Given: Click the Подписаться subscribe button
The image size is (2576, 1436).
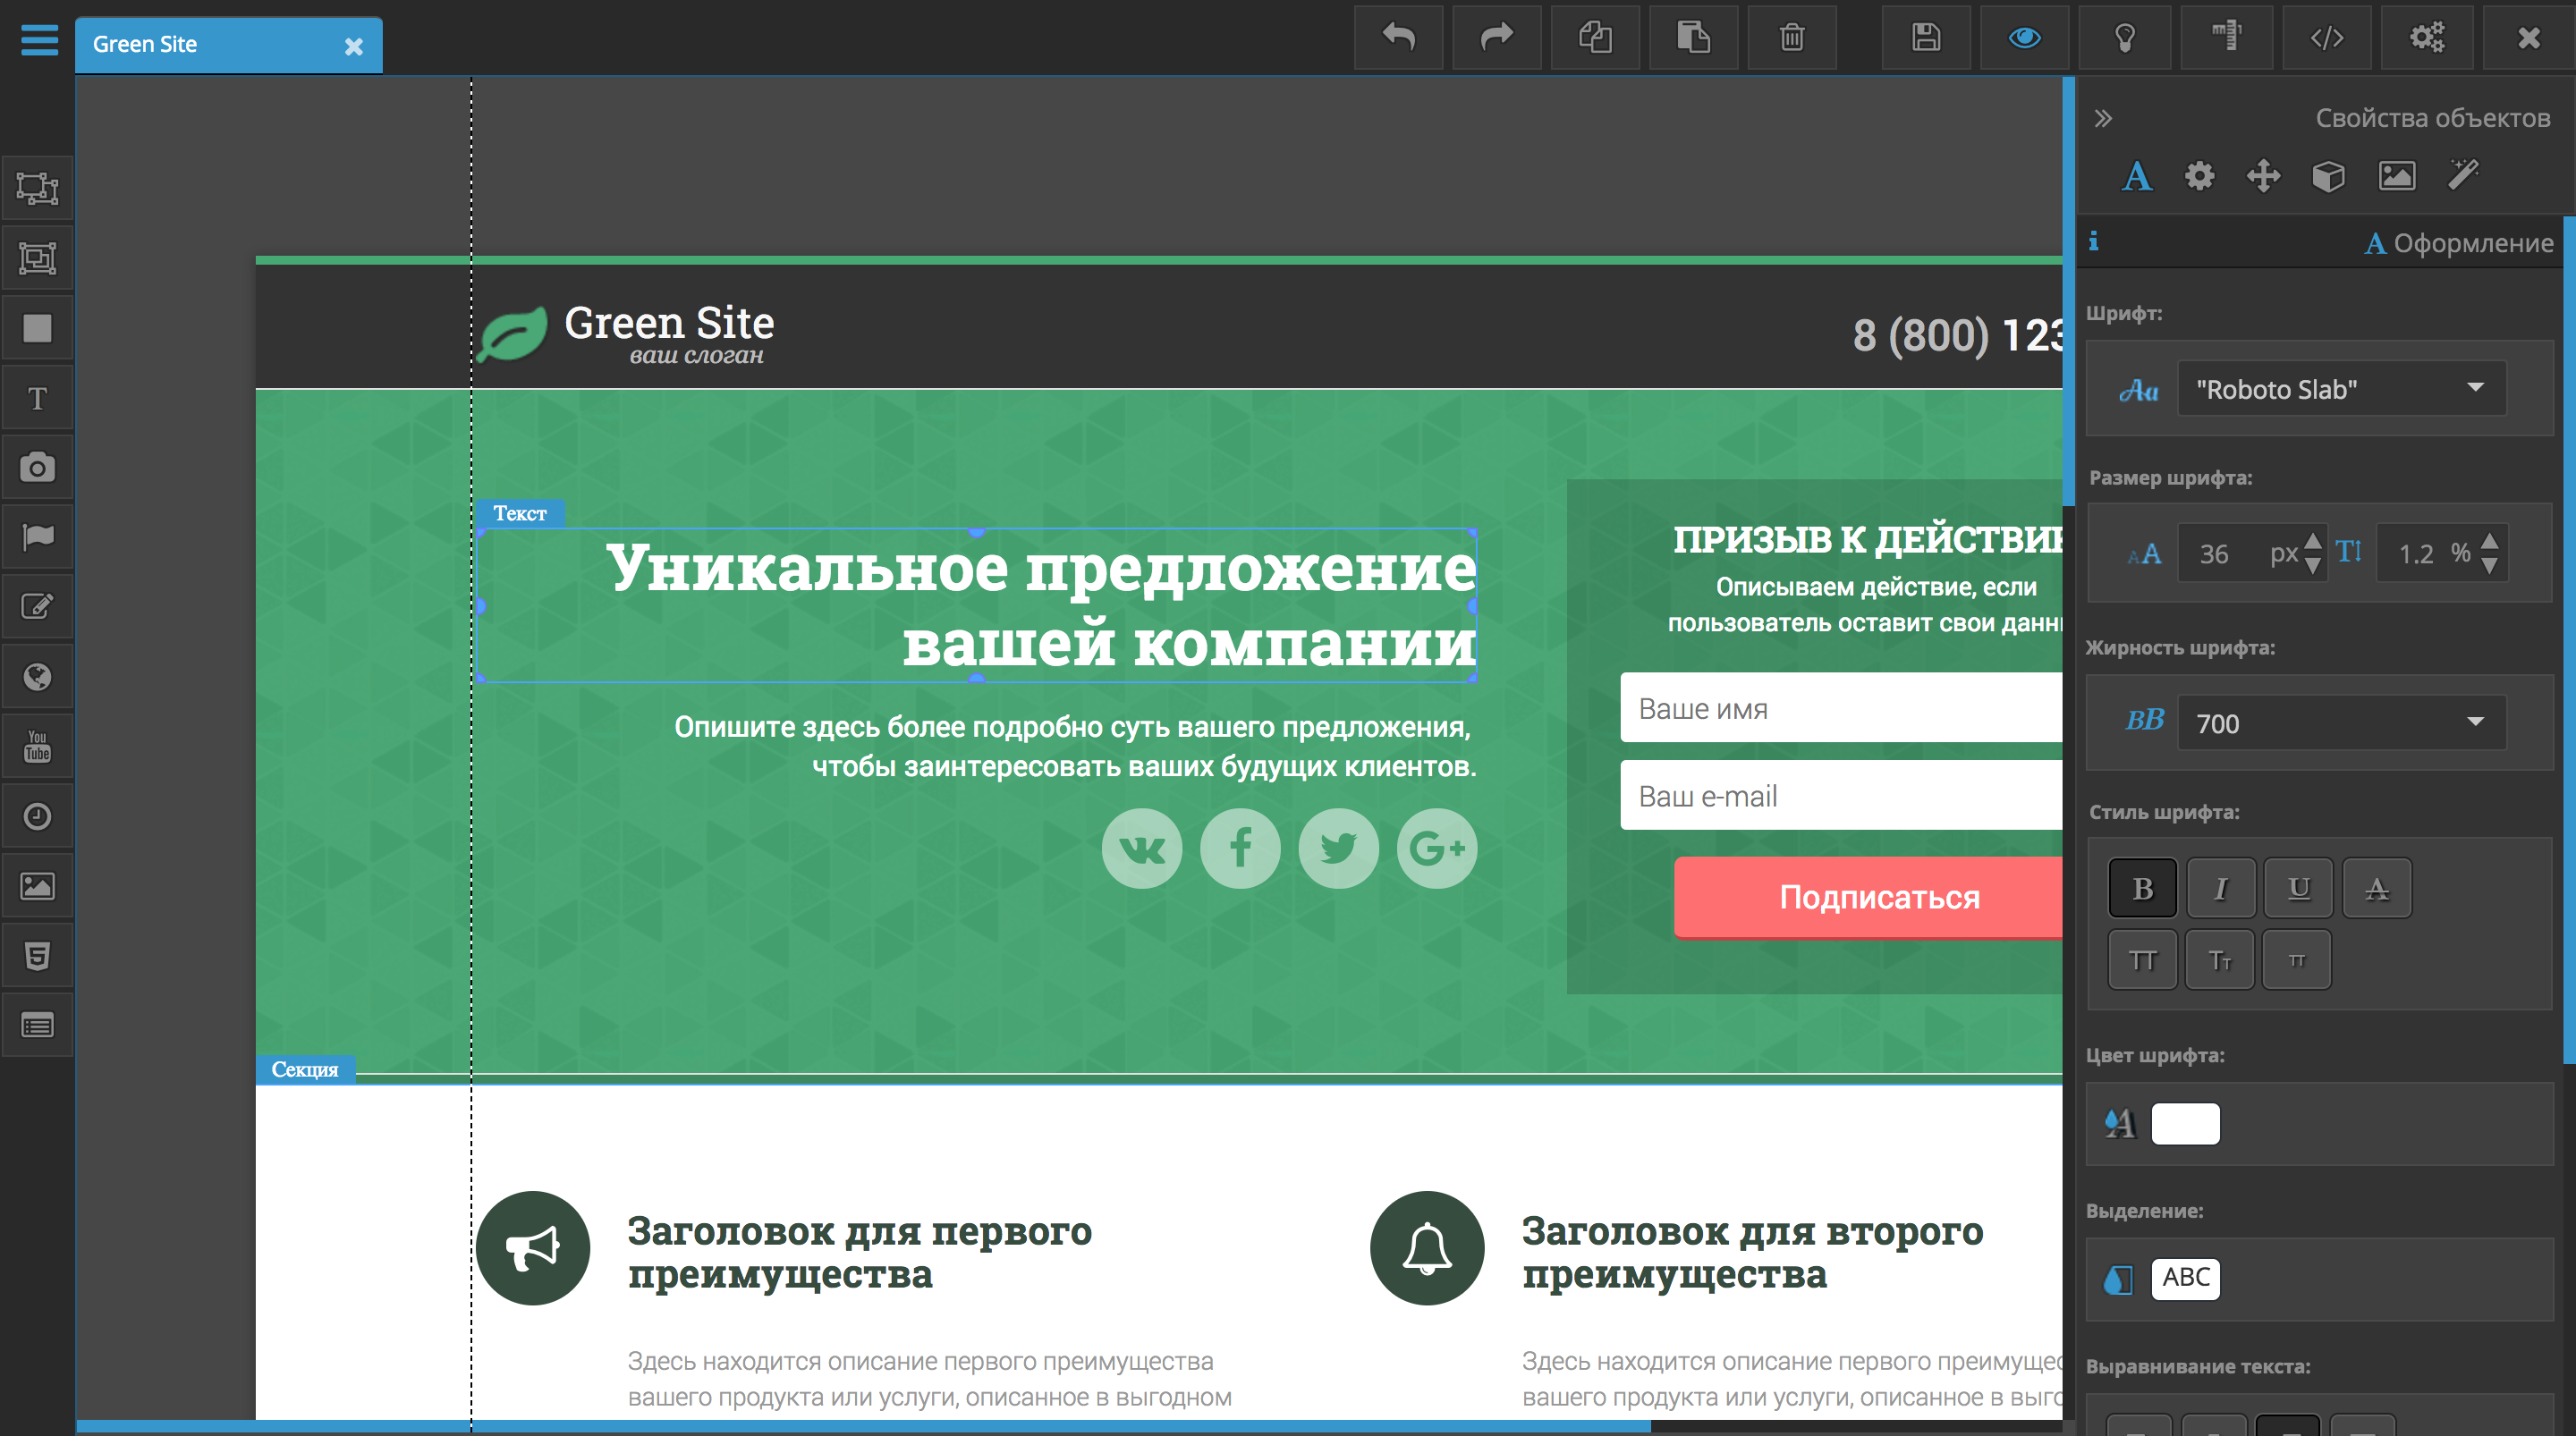Looking at the screenshot, I should (x=1878, y=897).
